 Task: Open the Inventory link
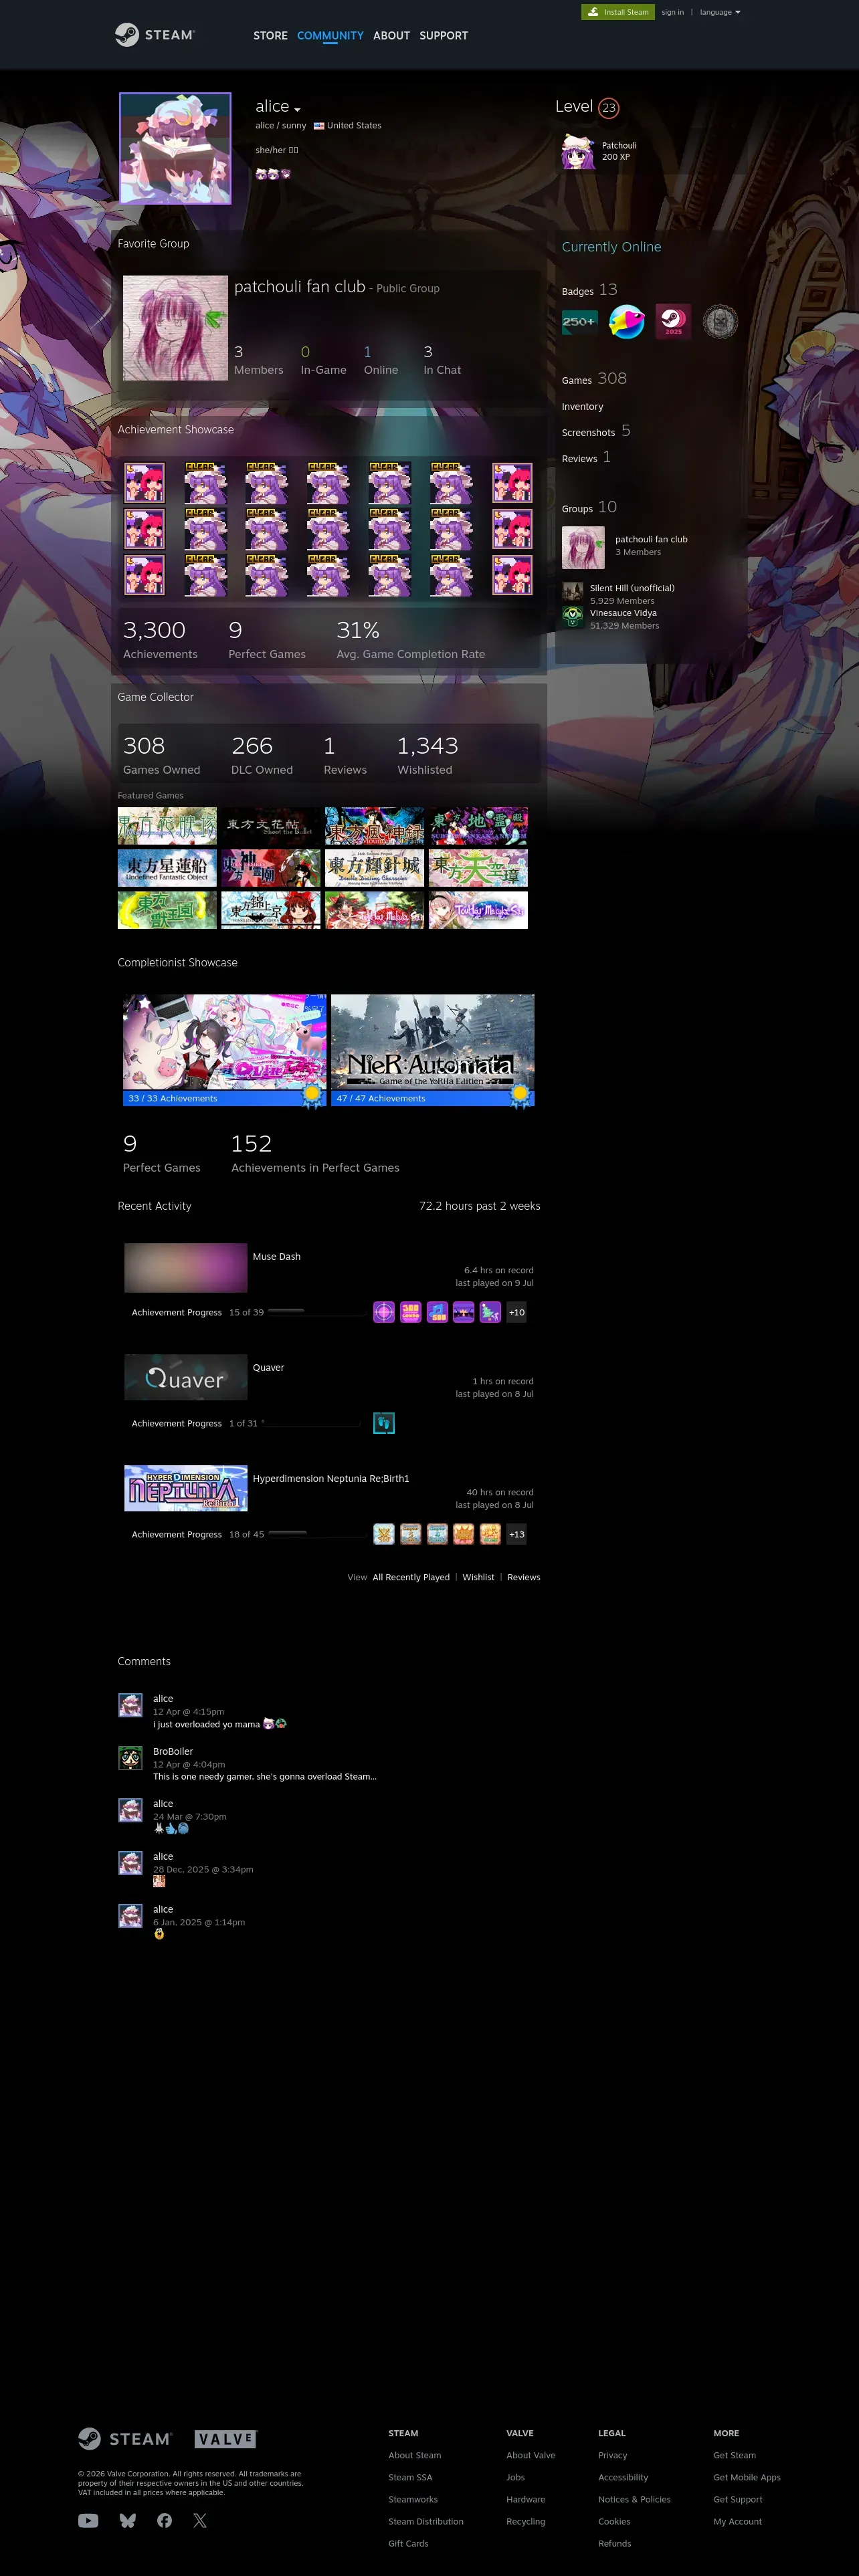pyautogui.click(x=582, y=407)
